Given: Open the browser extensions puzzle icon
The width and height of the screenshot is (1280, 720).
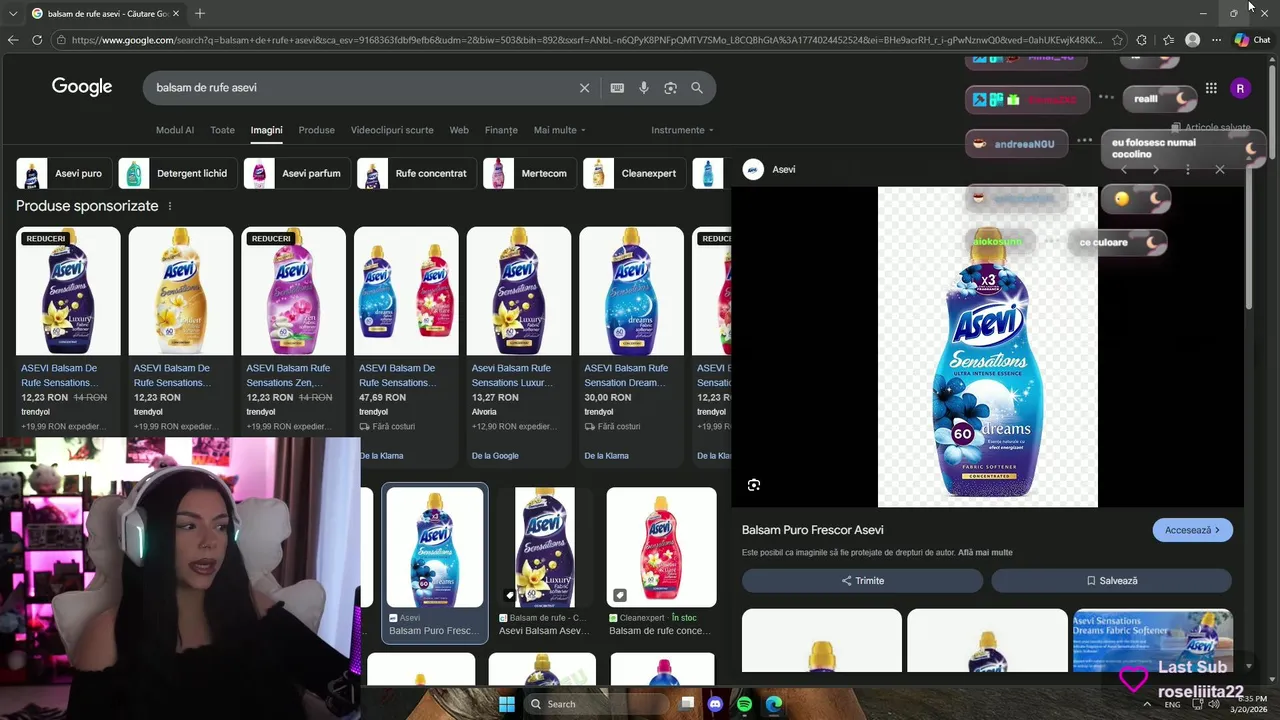Looking at the screenshot, I should 1142,40.
